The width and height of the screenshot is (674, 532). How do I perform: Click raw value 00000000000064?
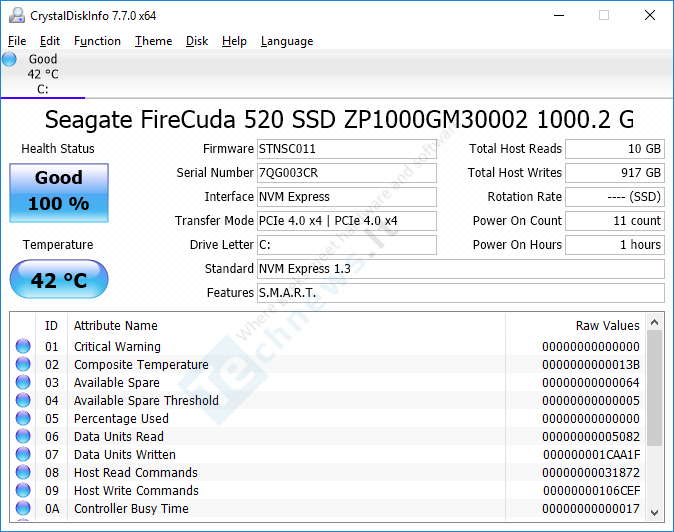click(x=591, y=382)
